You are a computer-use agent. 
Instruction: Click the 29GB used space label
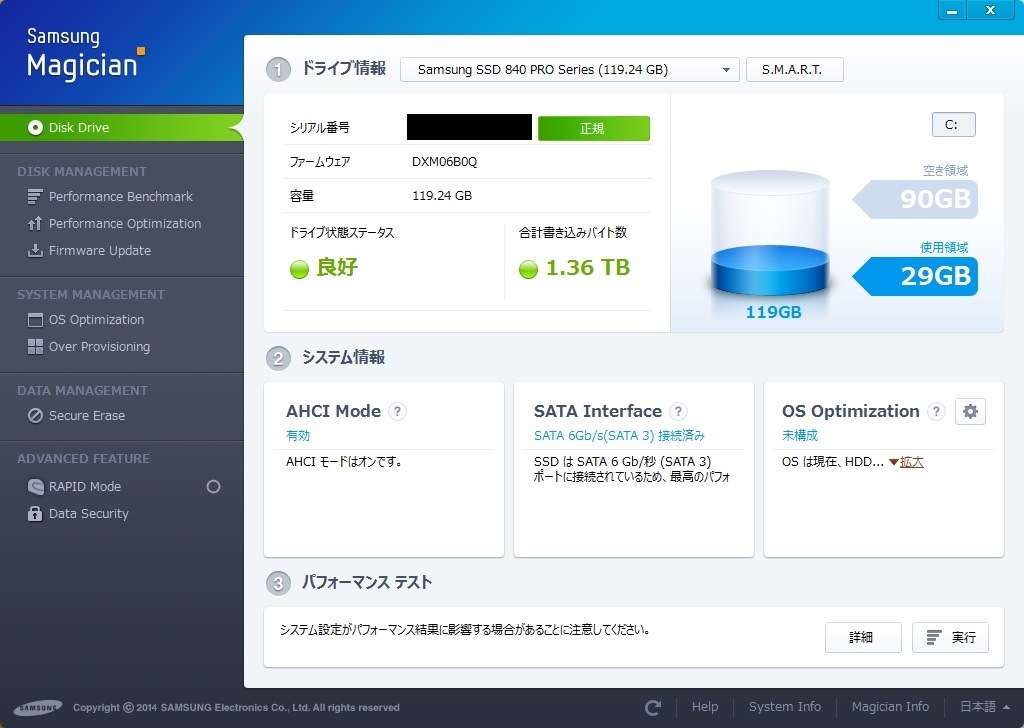click(916, 276)
